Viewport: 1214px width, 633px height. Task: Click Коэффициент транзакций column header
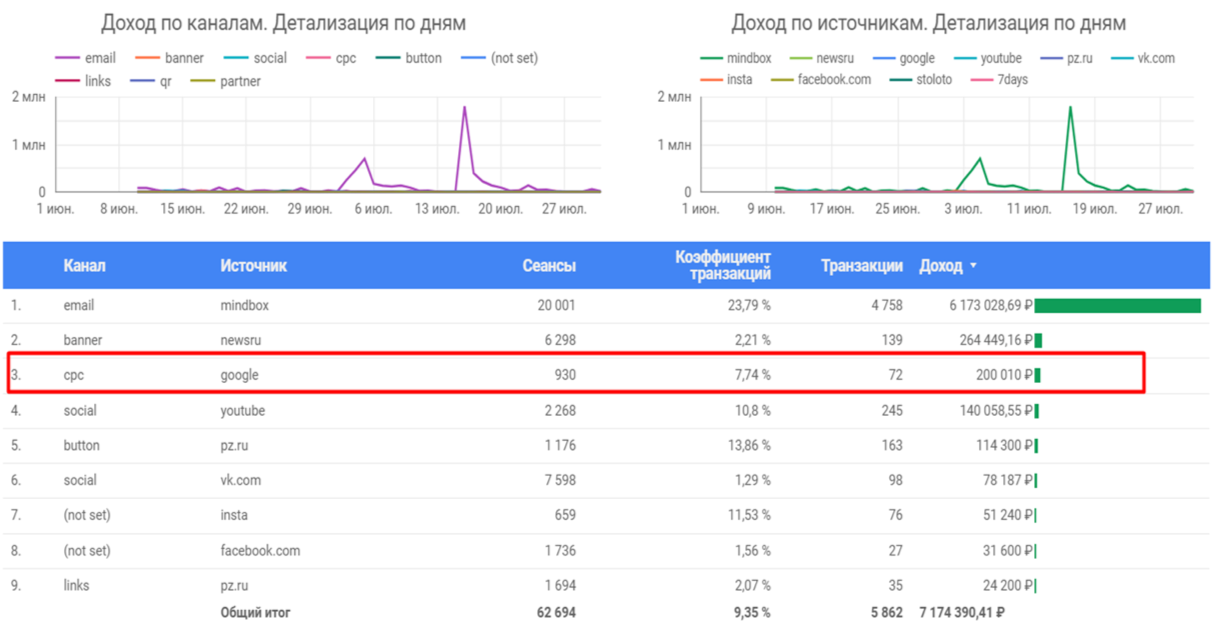click(722, 265)
